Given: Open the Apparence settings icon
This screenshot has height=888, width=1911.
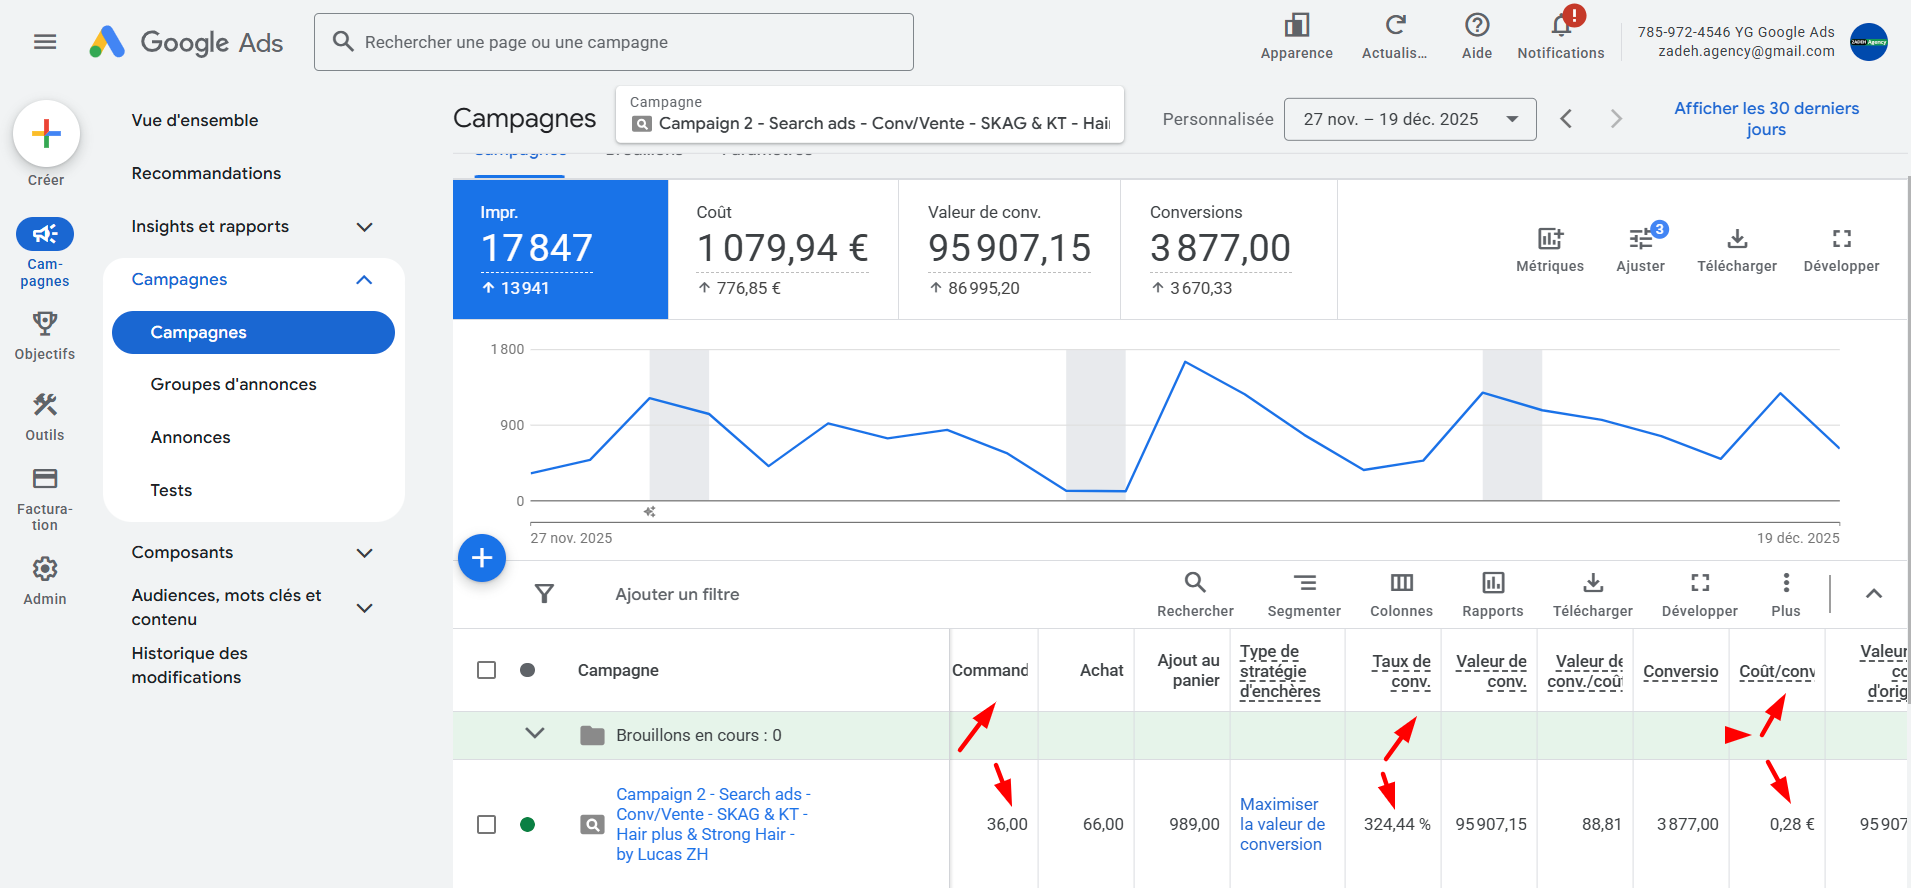Looking at the screenshot, I should click(x=1296, y=26).
